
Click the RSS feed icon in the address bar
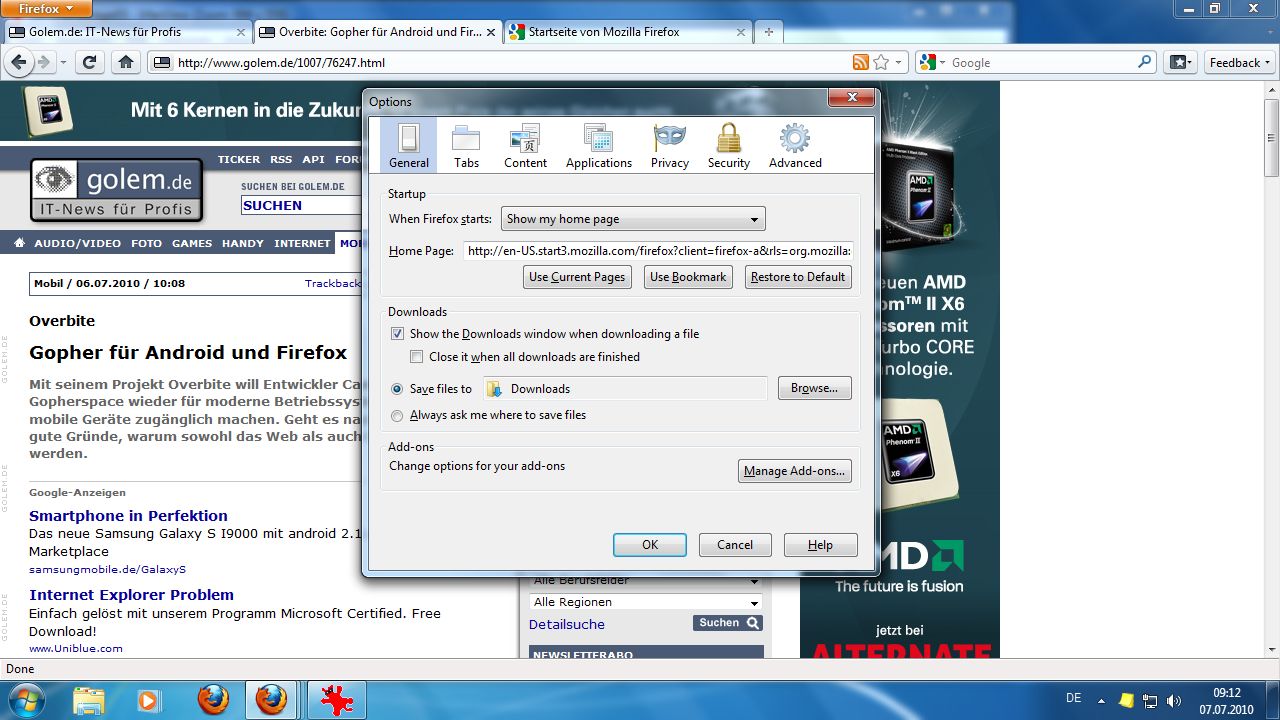859,61
